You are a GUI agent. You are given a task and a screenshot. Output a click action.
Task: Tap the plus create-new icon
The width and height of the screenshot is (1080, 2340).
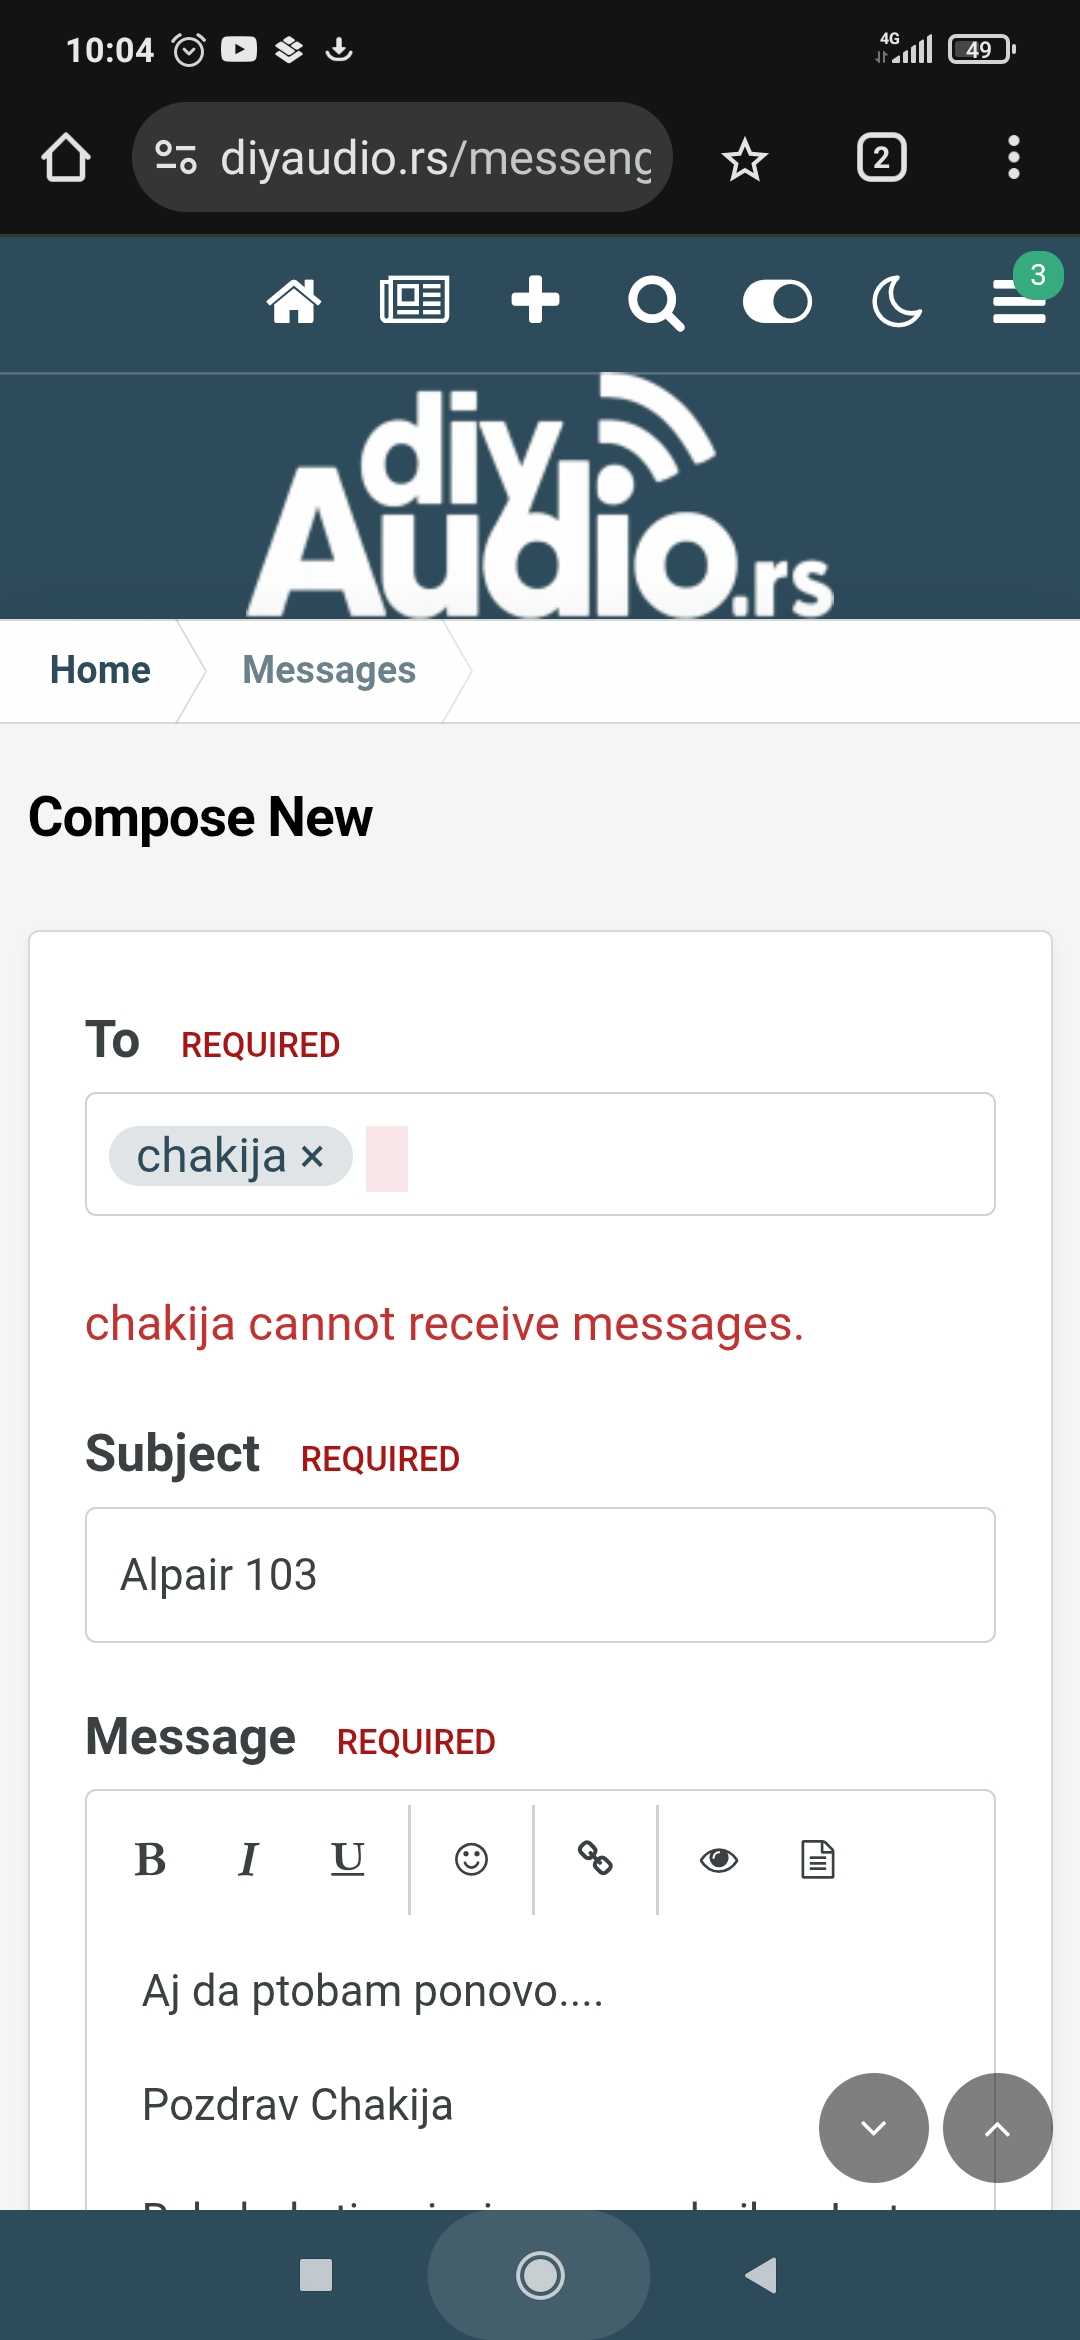tap(535, 299)
